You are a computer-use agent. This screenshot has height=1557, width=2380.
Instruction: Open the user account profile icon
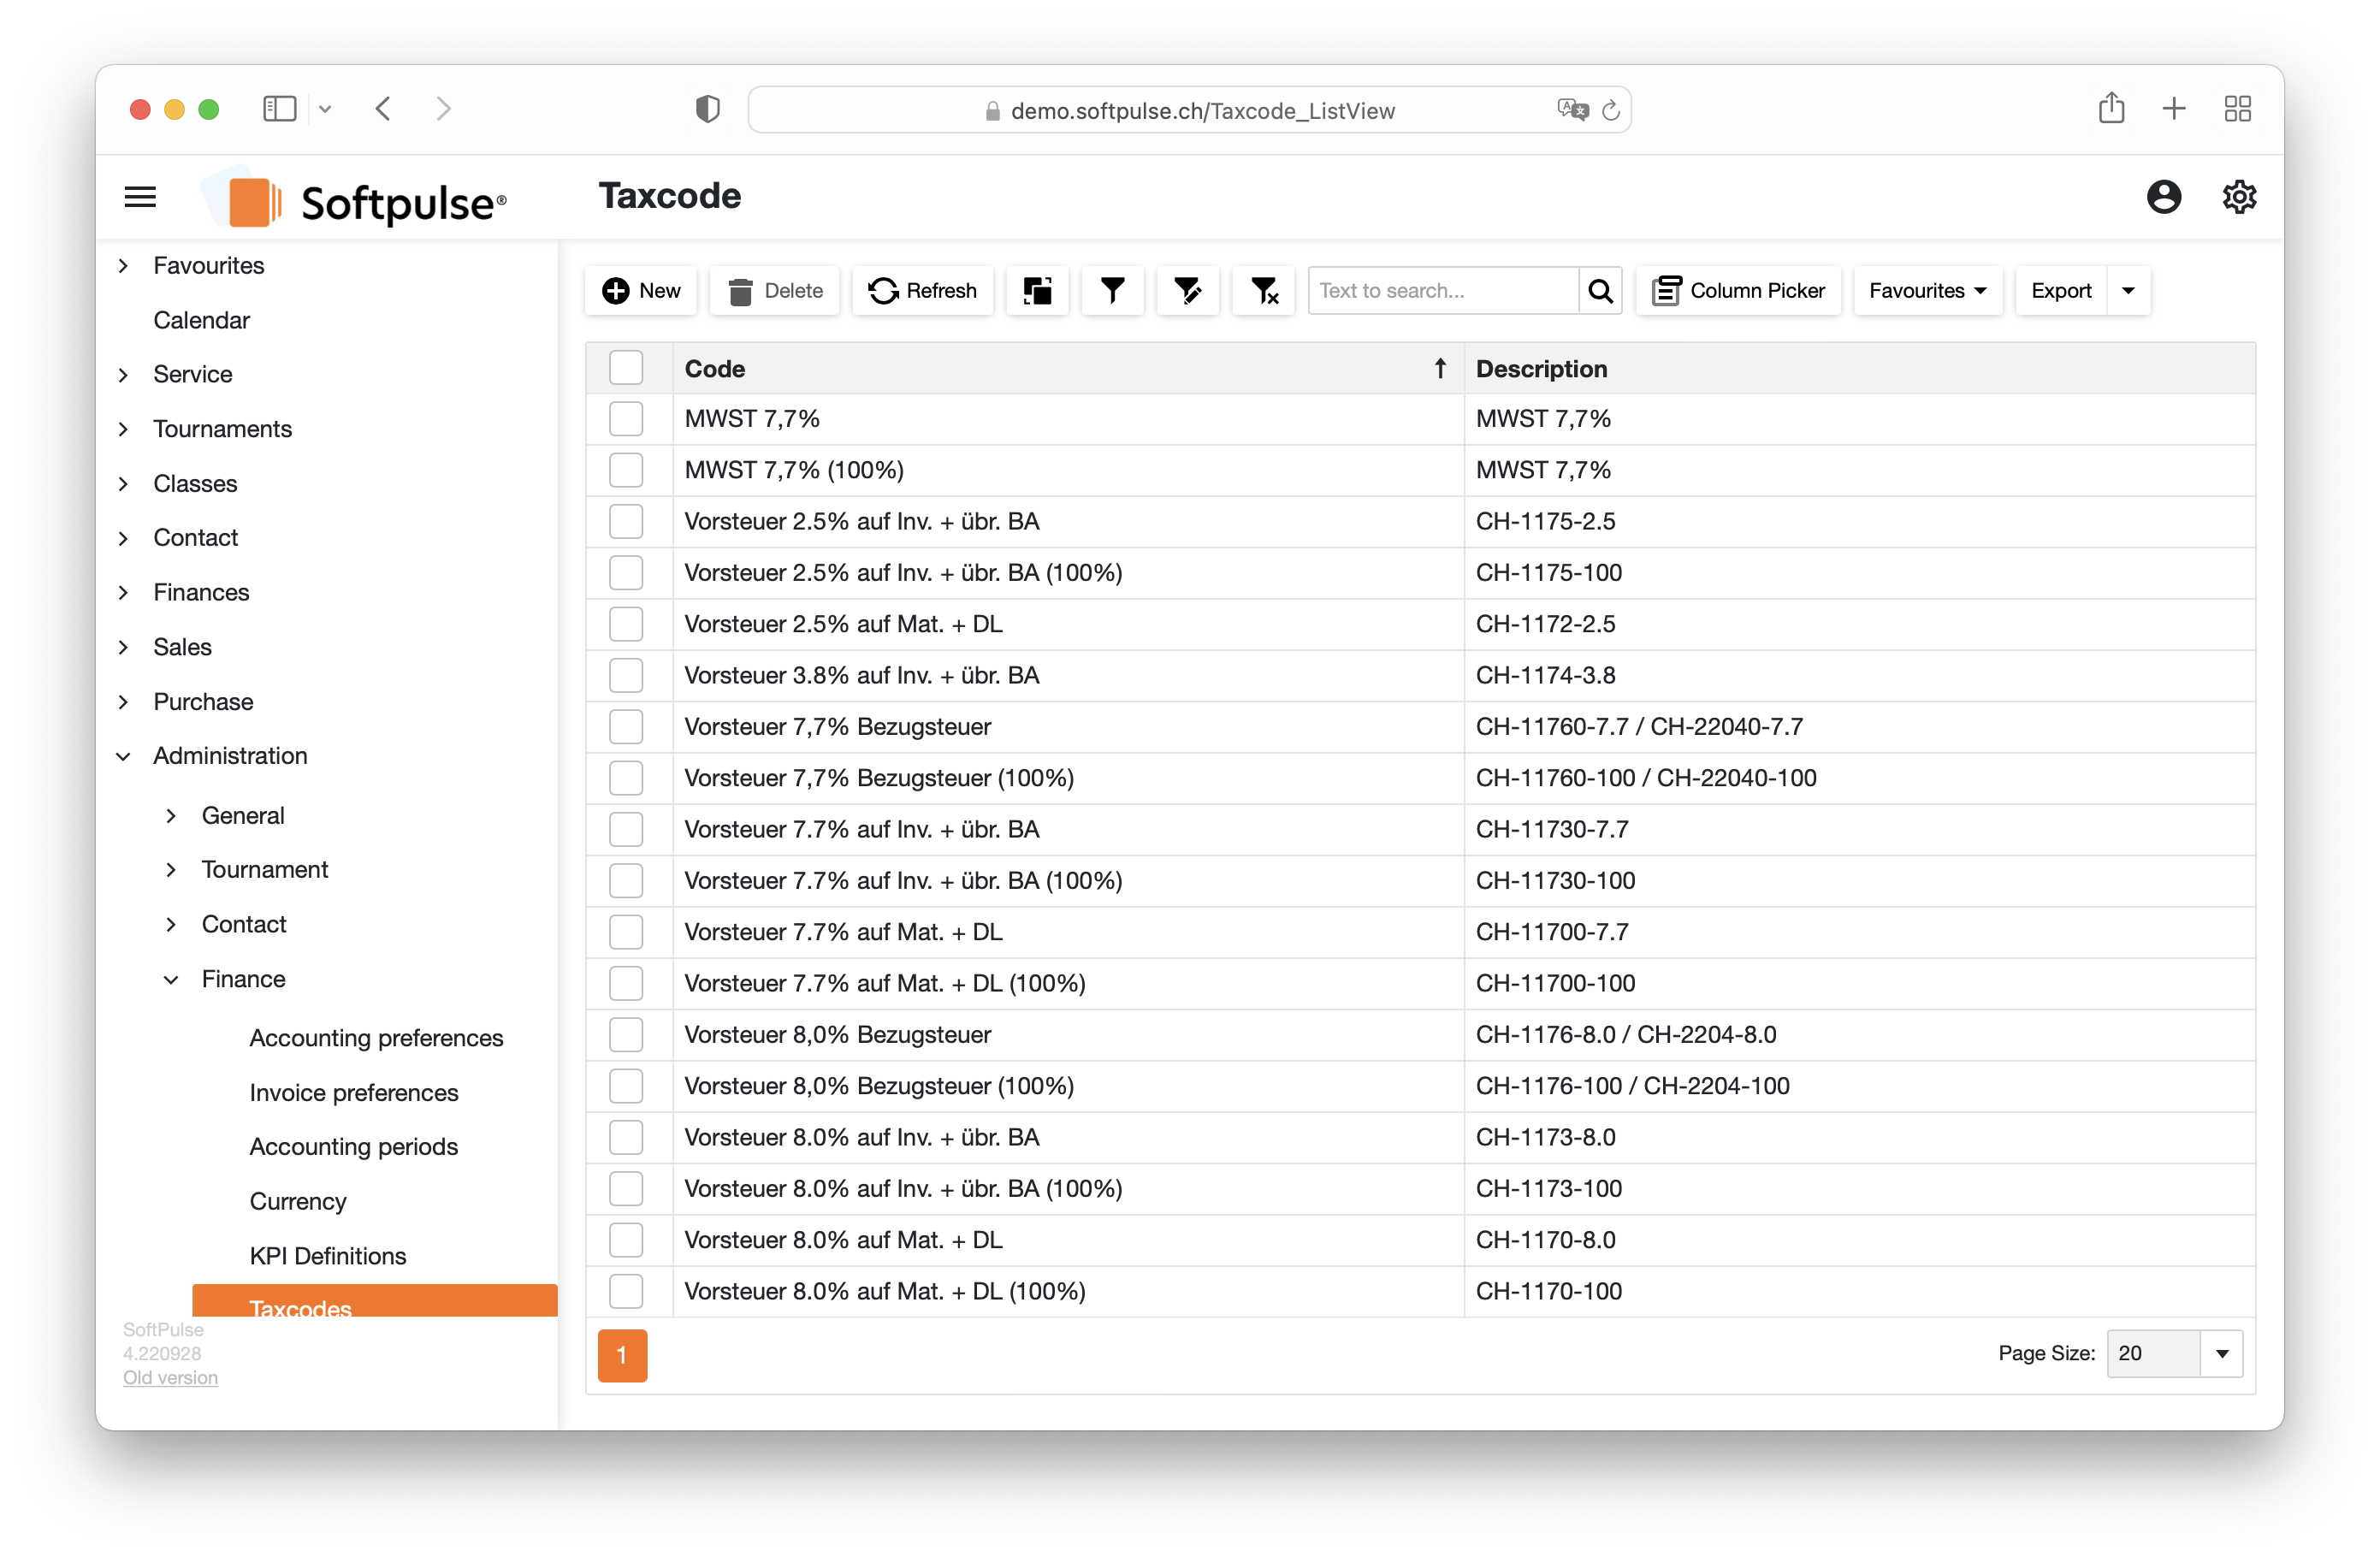click(x=2163, y=197)
